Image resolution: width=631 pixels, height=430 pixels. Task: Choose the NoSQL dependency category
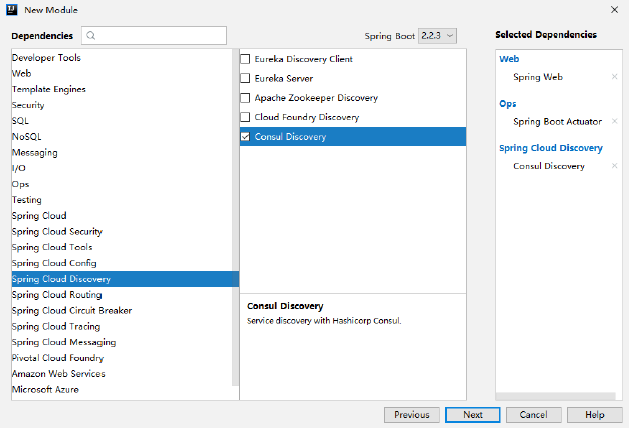(27, 137)
